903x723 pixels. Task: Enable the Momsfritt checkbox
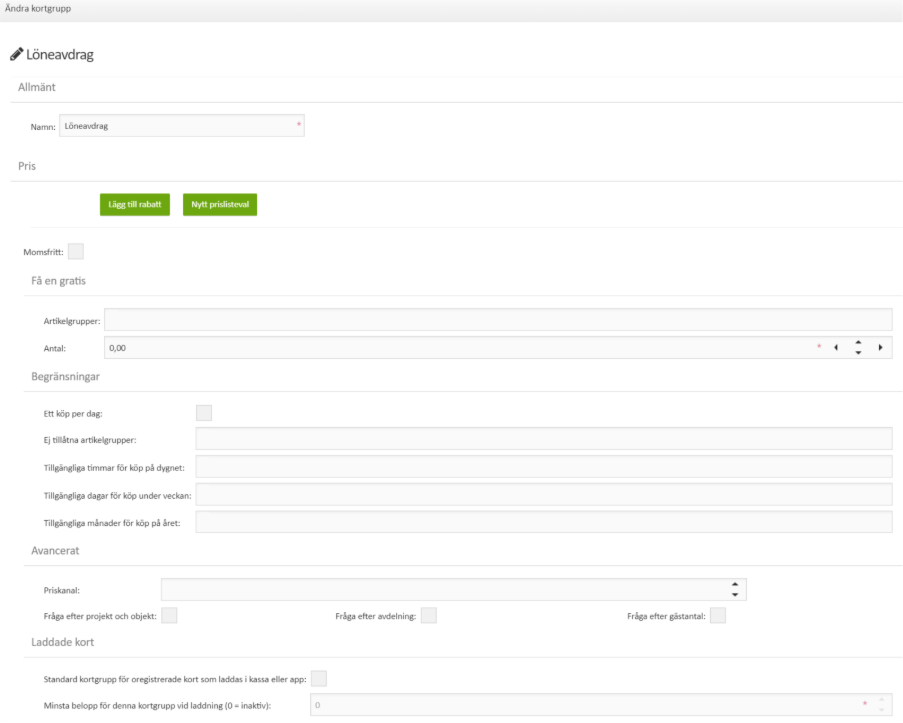click(75, 253)
